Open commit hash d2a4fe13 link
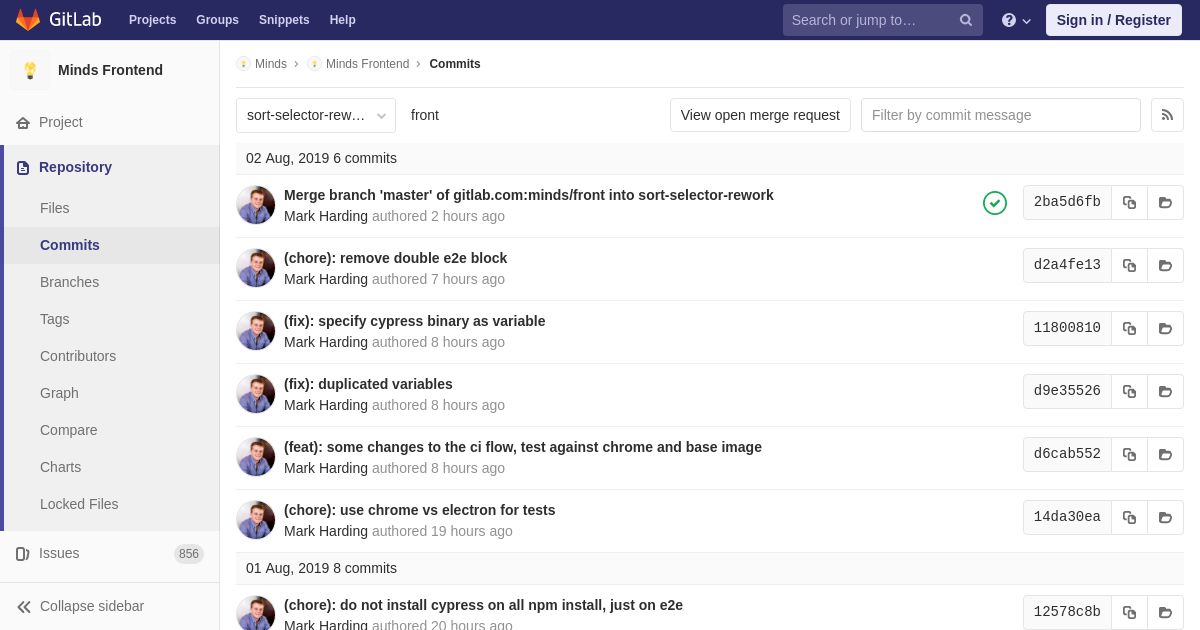 pos(1067,265)
